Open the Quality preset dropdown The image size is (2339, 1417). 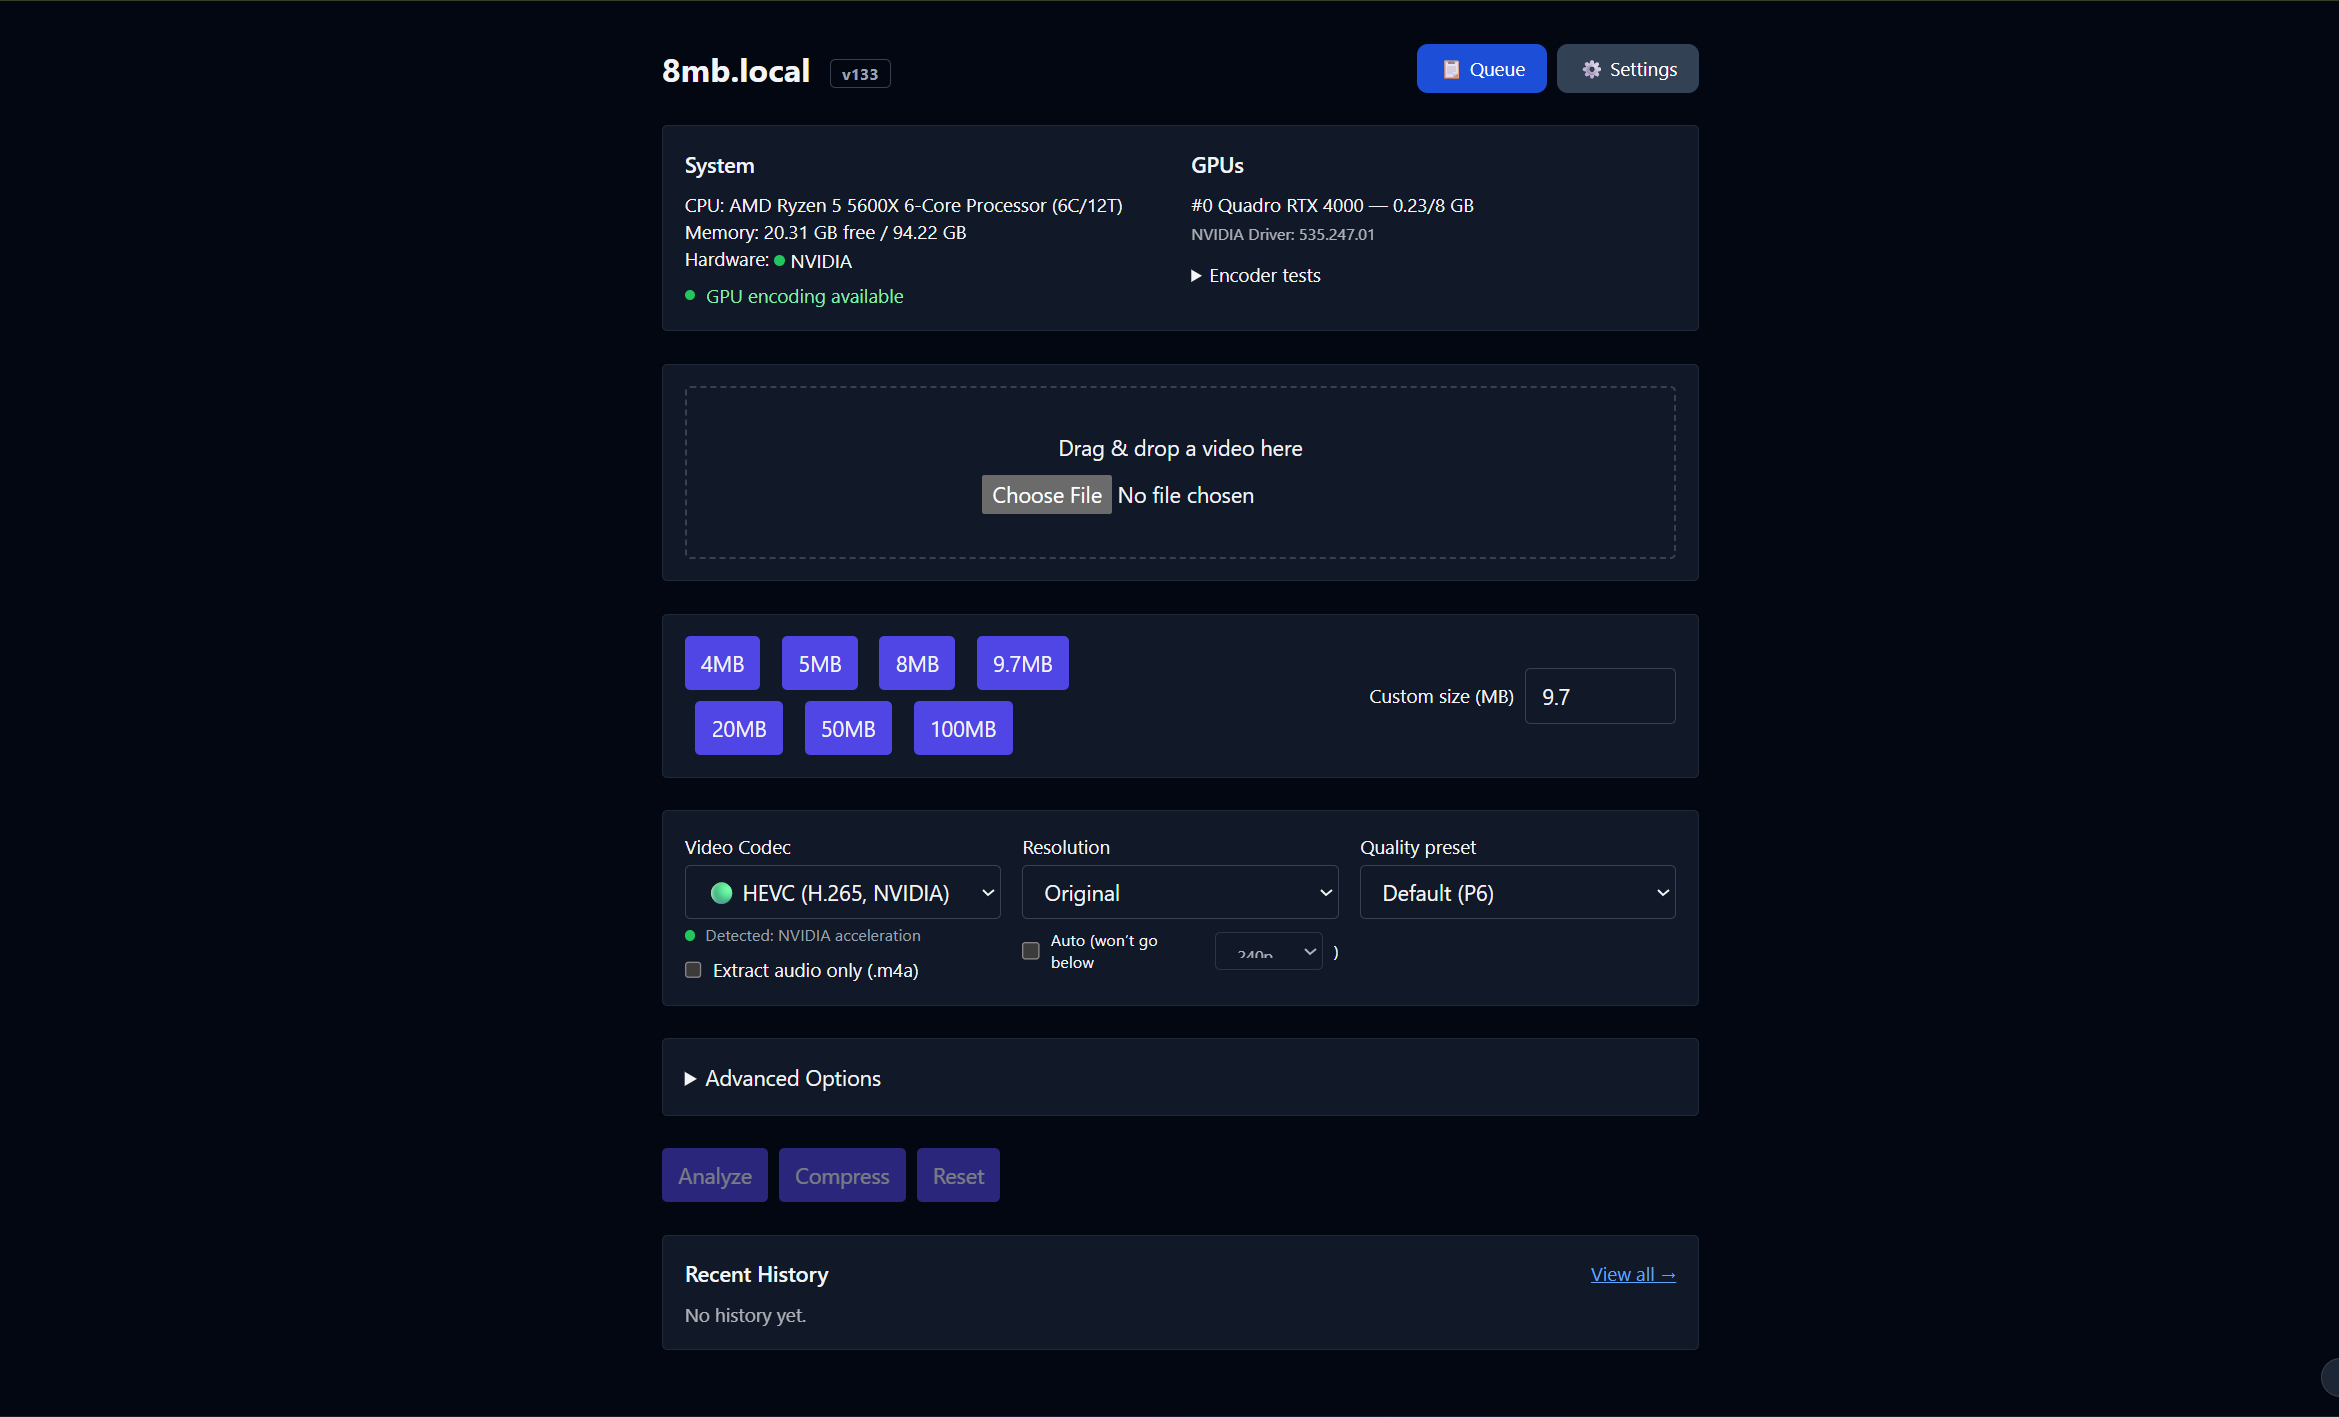coord(1517,893)
